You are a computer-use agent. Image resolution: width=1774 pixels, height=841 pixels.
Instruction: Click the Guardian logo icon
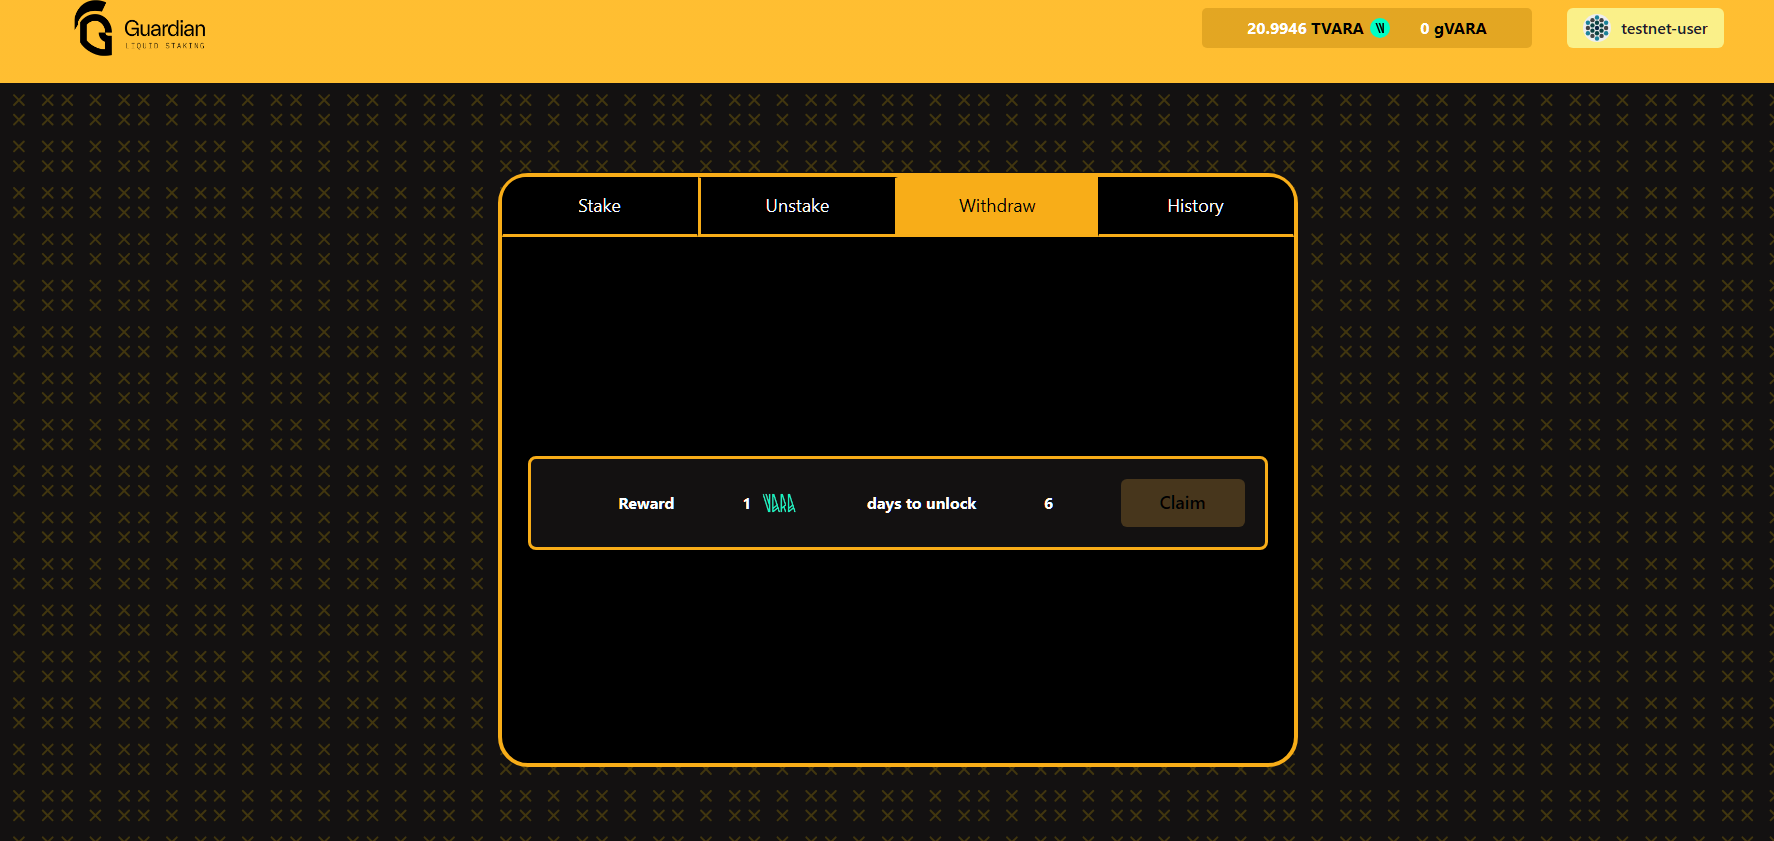94,28
